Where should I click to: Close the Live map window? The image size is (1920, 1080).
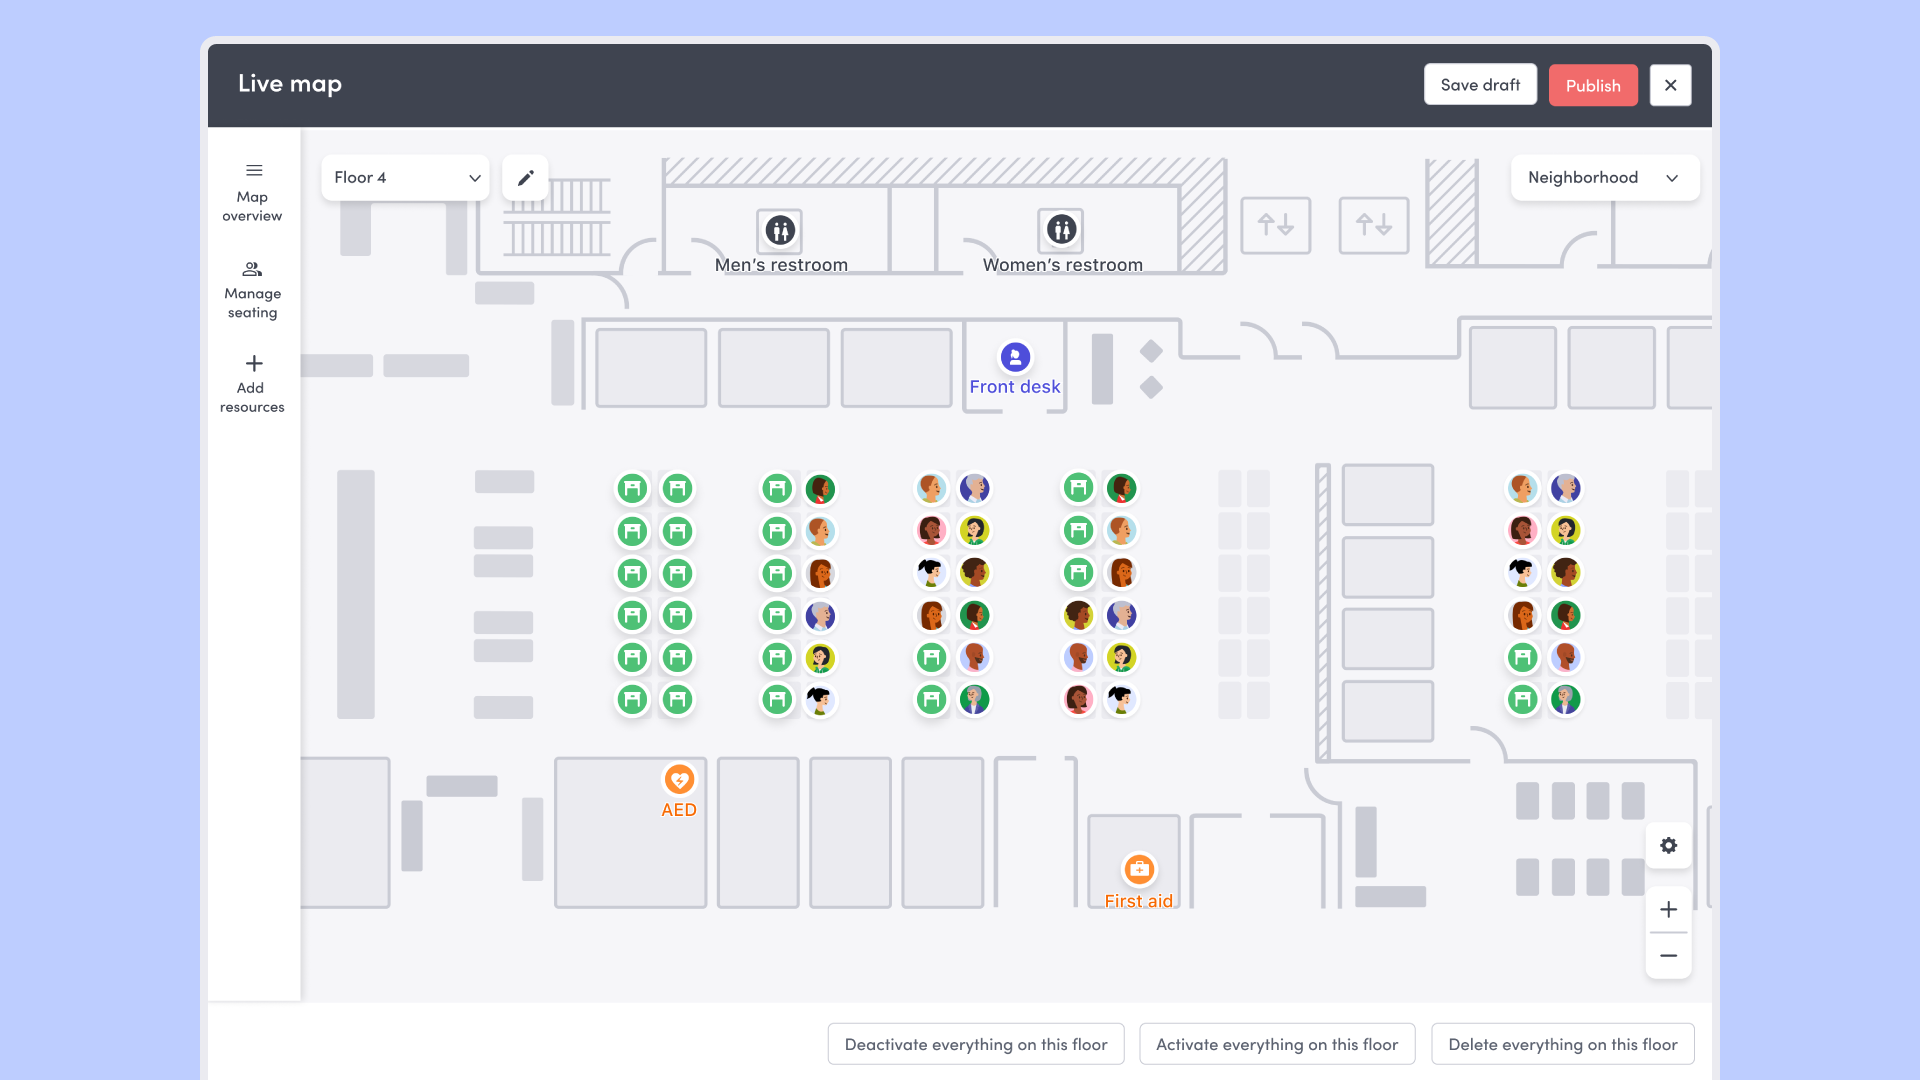[1670, 85]
